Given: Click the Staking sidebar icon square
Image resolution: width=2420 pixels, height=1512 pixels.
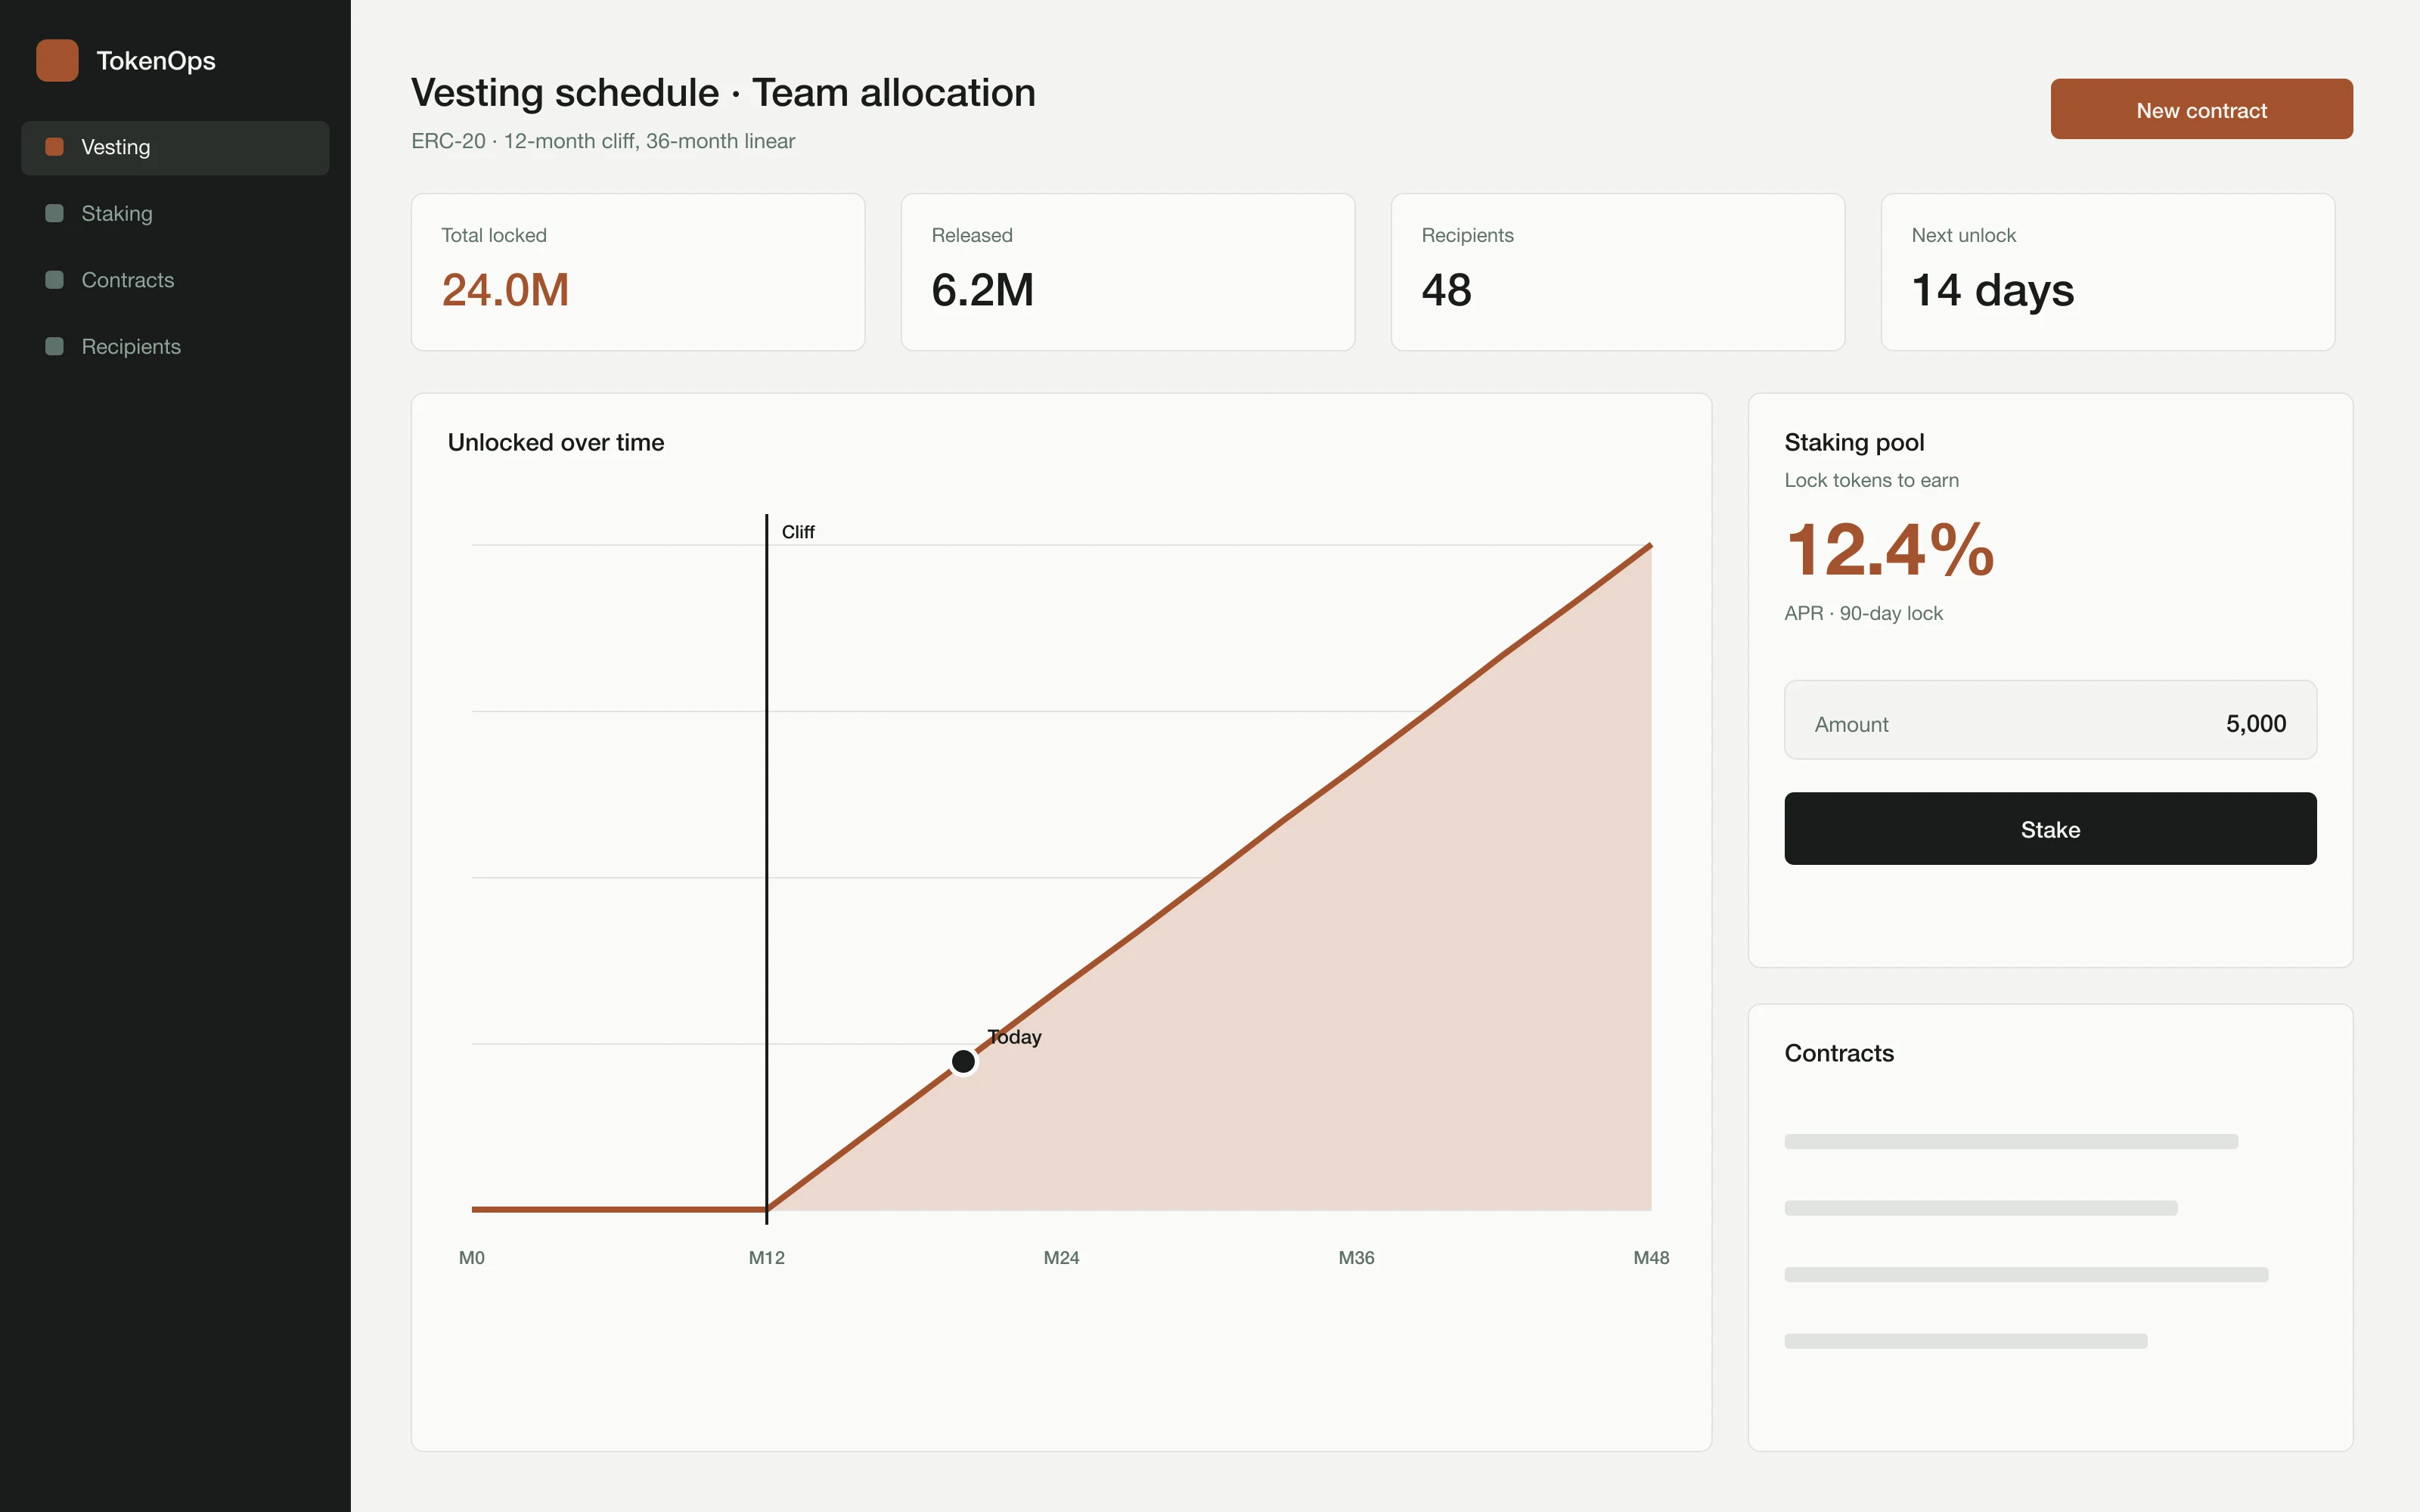Looking at the screenshot, I should (55, 213).
